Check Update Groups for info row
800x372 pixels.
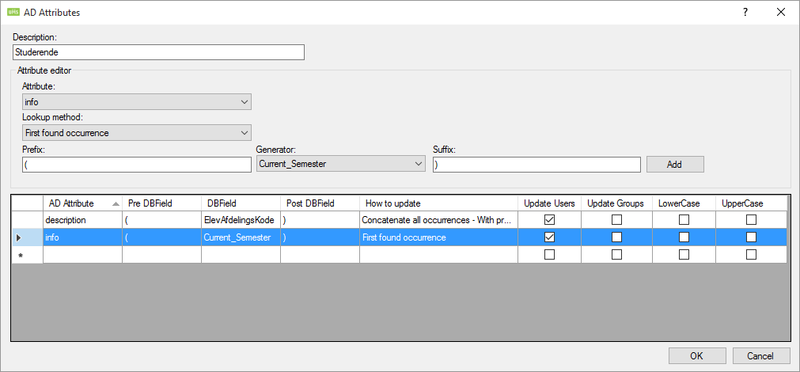point(616,237)
